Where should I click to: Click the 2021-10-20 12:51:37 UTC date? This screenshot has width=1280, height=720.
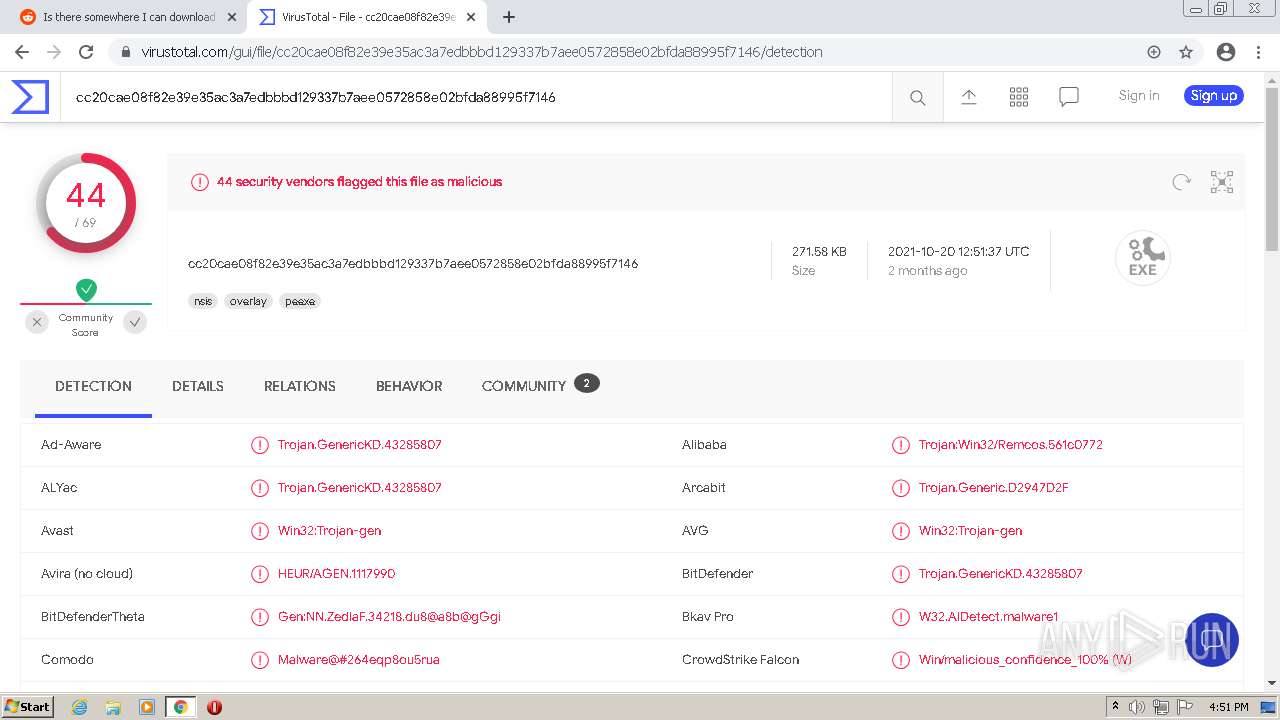[x=958, y=252]
